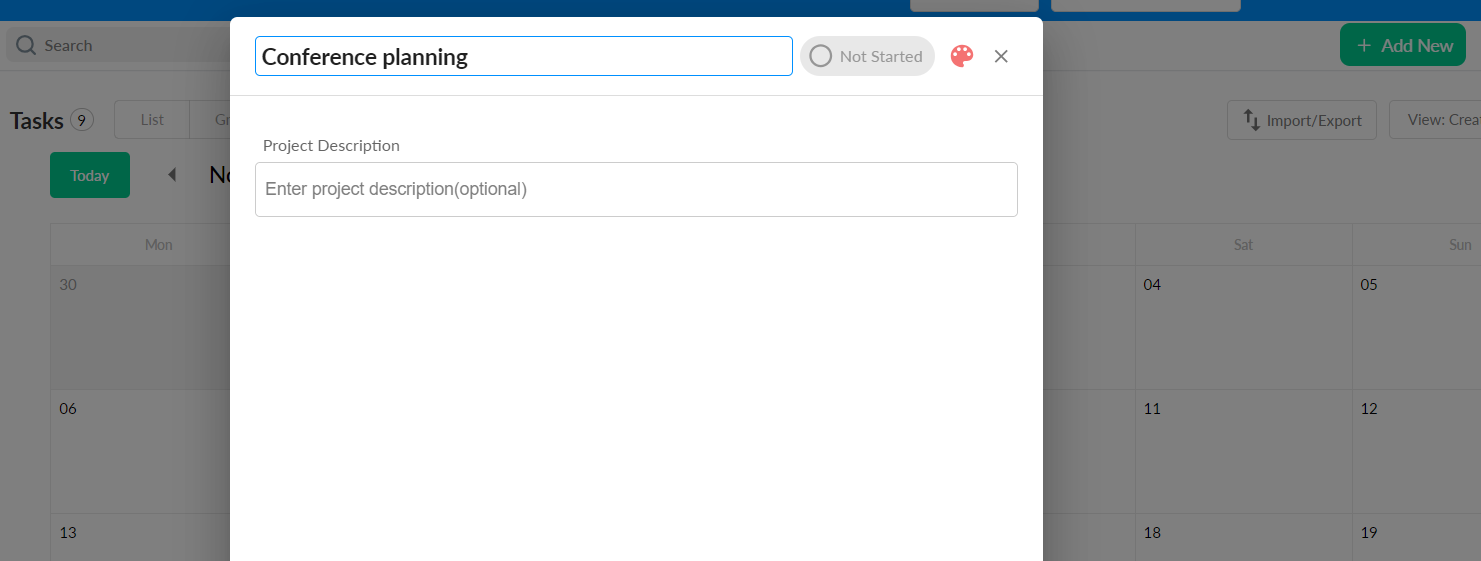Open the Import/Export options
1481x561 pixels.
[x=1301, y=120]
